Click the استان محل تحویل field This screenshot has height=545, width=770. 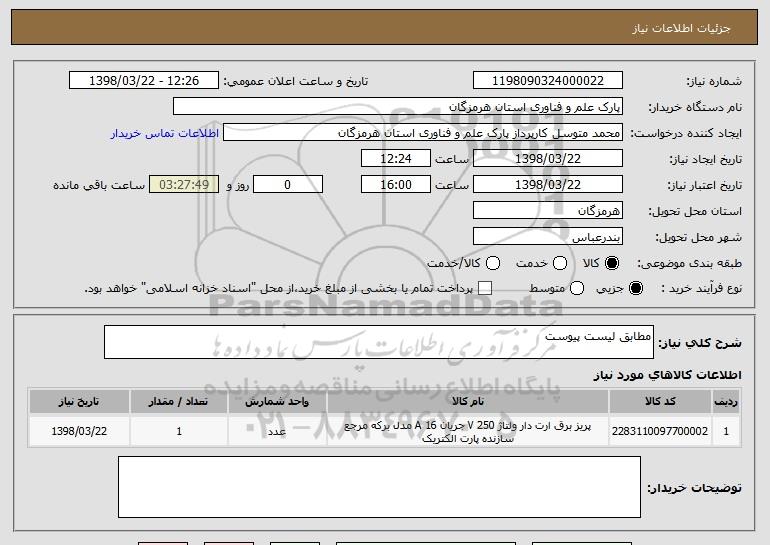(548, 211)
